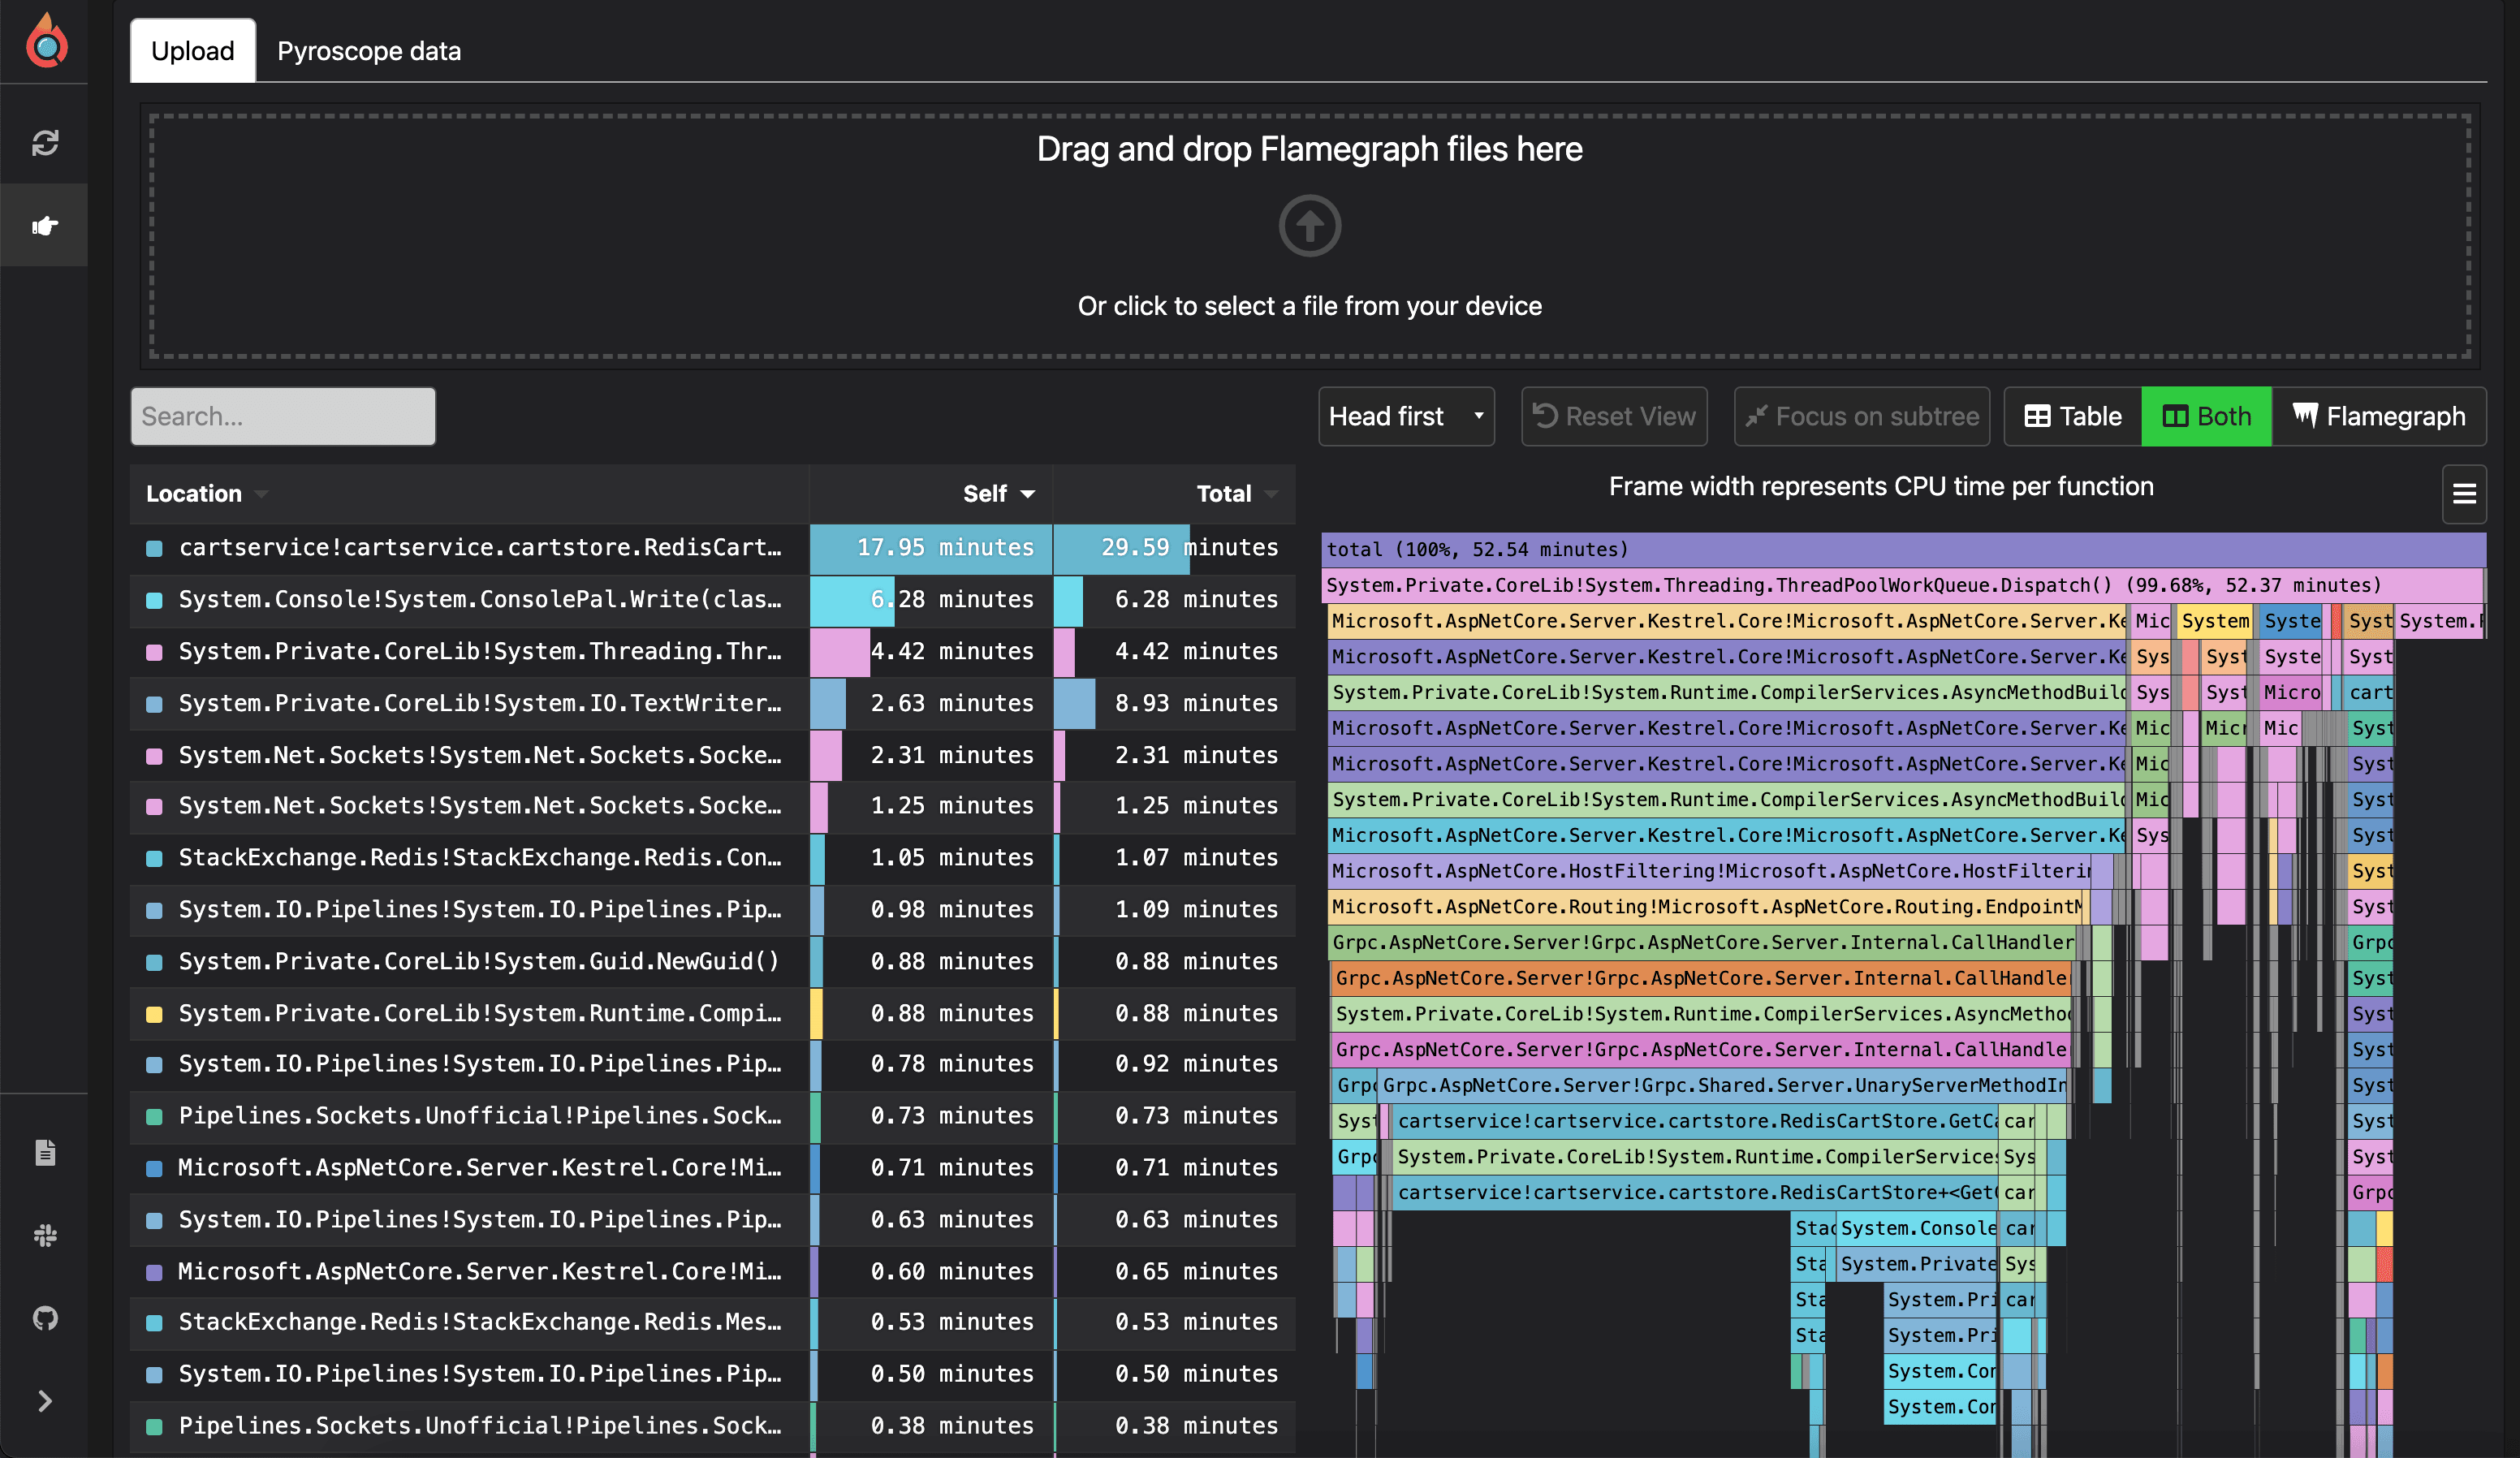Click the green swatch in the 0.73 minutes row
The width and height of the screenshot is (2520, 1458).
pos(154,1116)
